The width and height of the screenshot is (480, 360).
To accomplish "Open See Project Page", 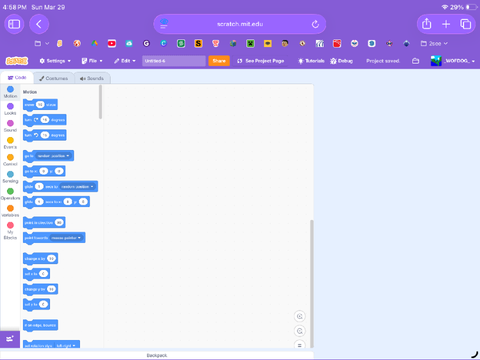I will pyautogui.click(x=260, y=61).
